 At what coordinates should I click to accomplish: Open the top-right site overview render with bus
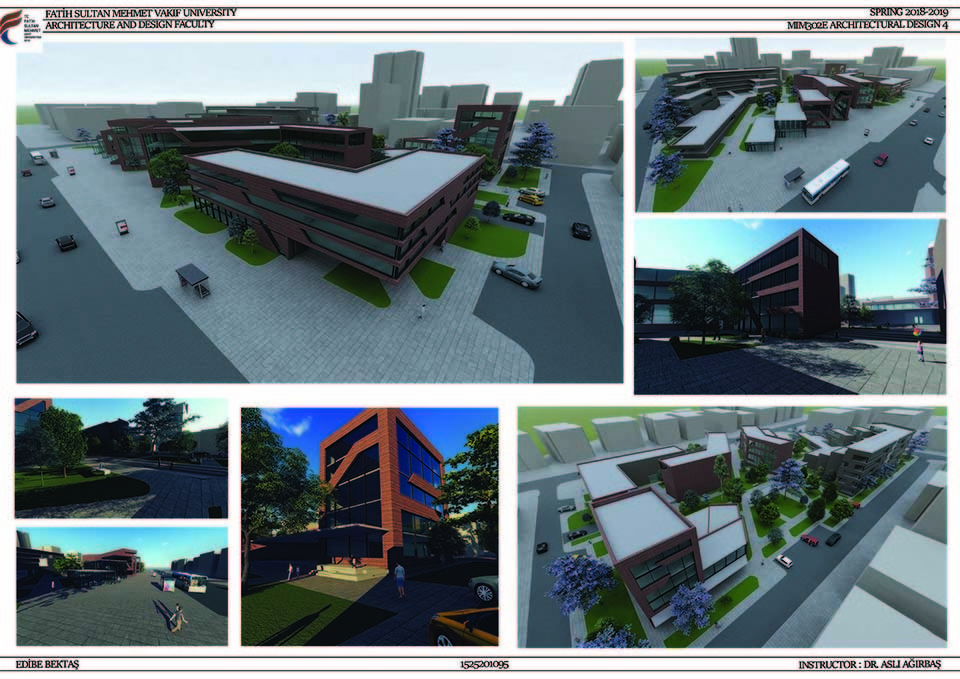pyautogui.click(x=789, y=125)
